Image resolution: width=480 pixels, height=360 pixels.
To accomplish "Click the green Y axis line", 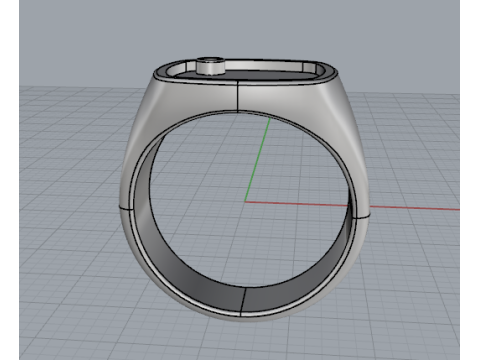I will 257,160.
